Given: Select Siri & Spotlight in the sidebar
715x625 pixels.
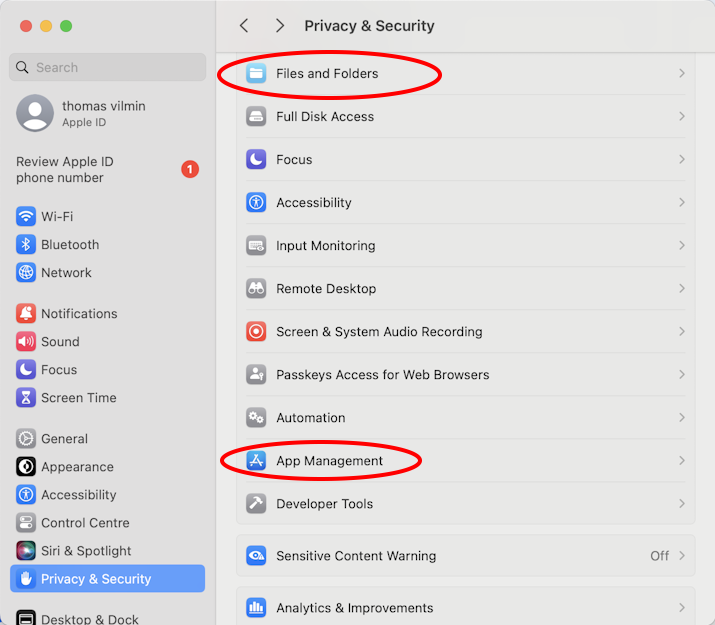Looking at the screenshot, I should click(x=86, y=551).
